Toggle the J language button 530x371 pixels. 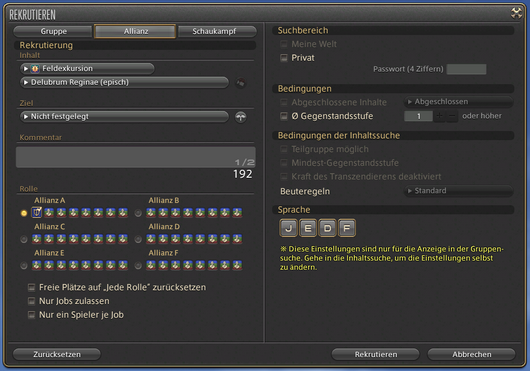(x=288, y=228)
